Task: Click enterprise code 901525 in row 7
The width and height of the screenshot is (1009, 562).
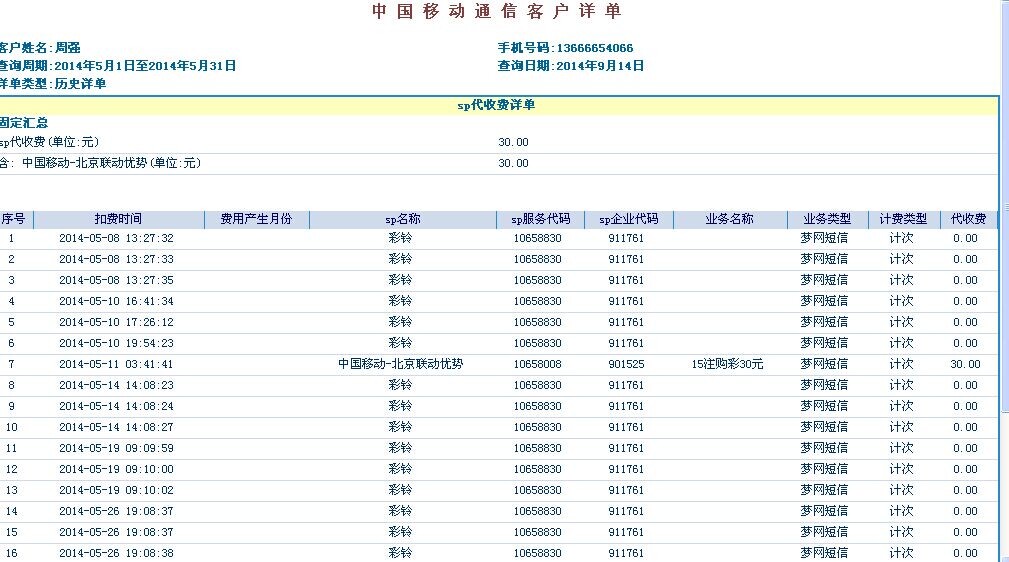Action: point(626,364)
